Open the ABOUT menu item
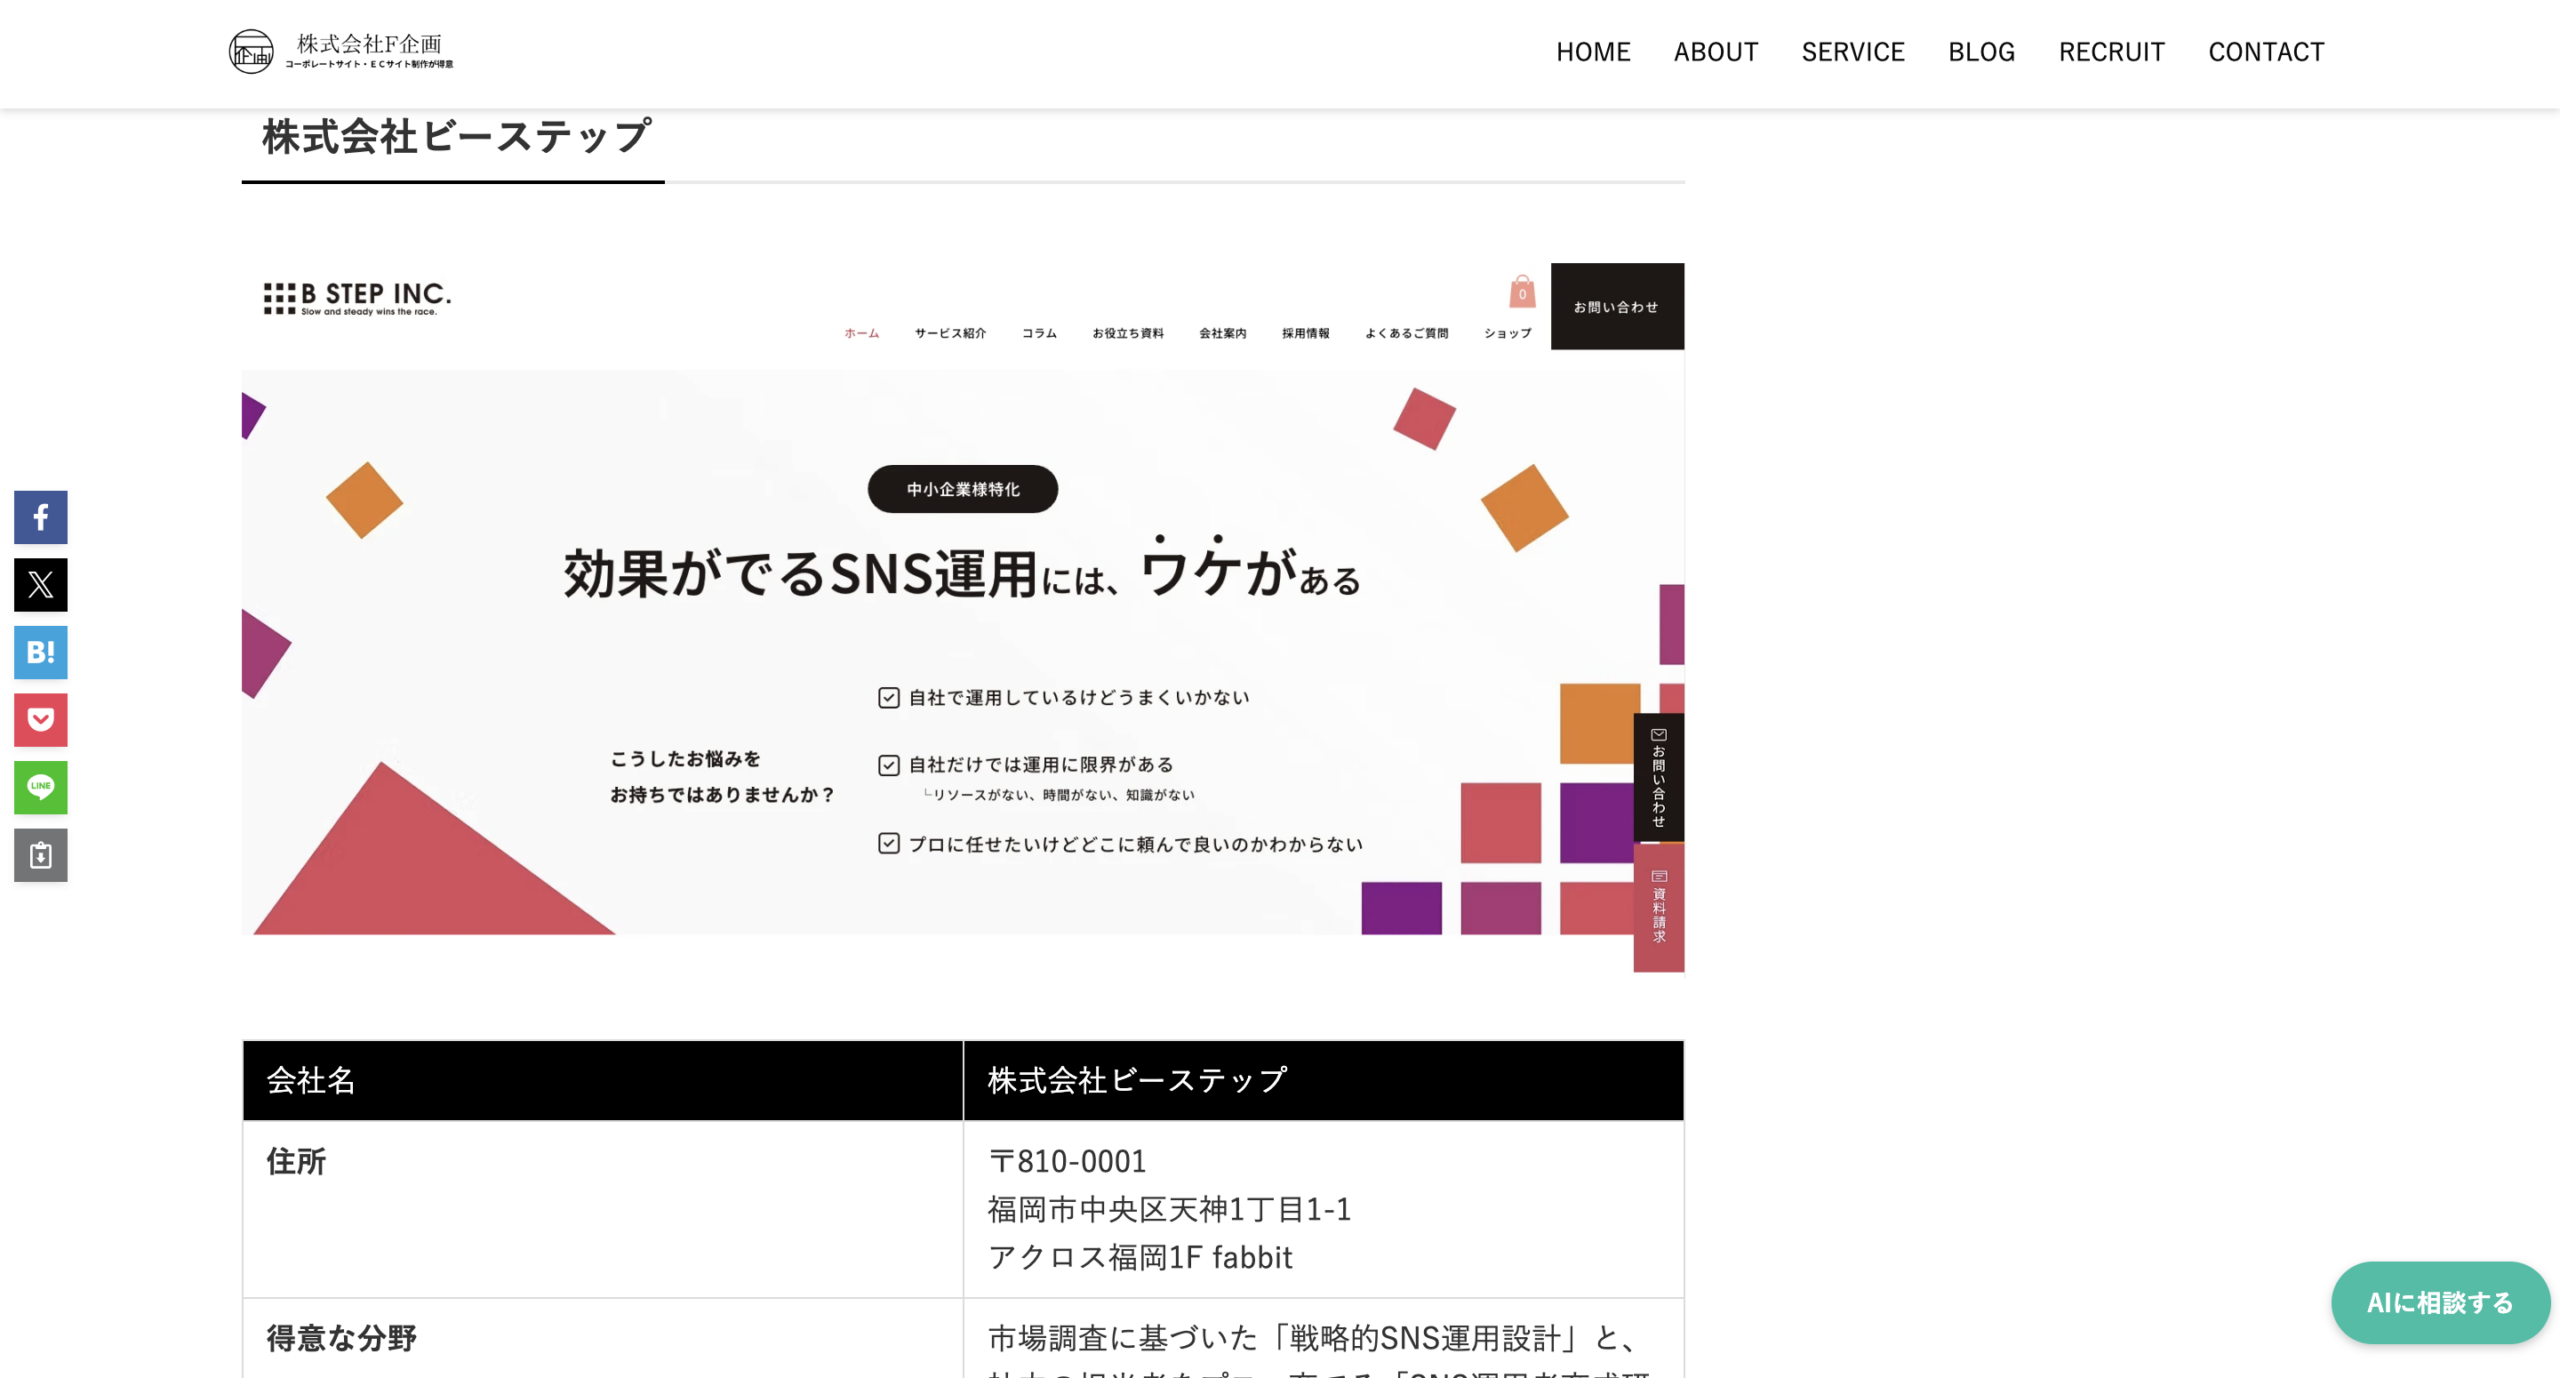Viewport: 2560px width, 1378px height. (1716, 52)
